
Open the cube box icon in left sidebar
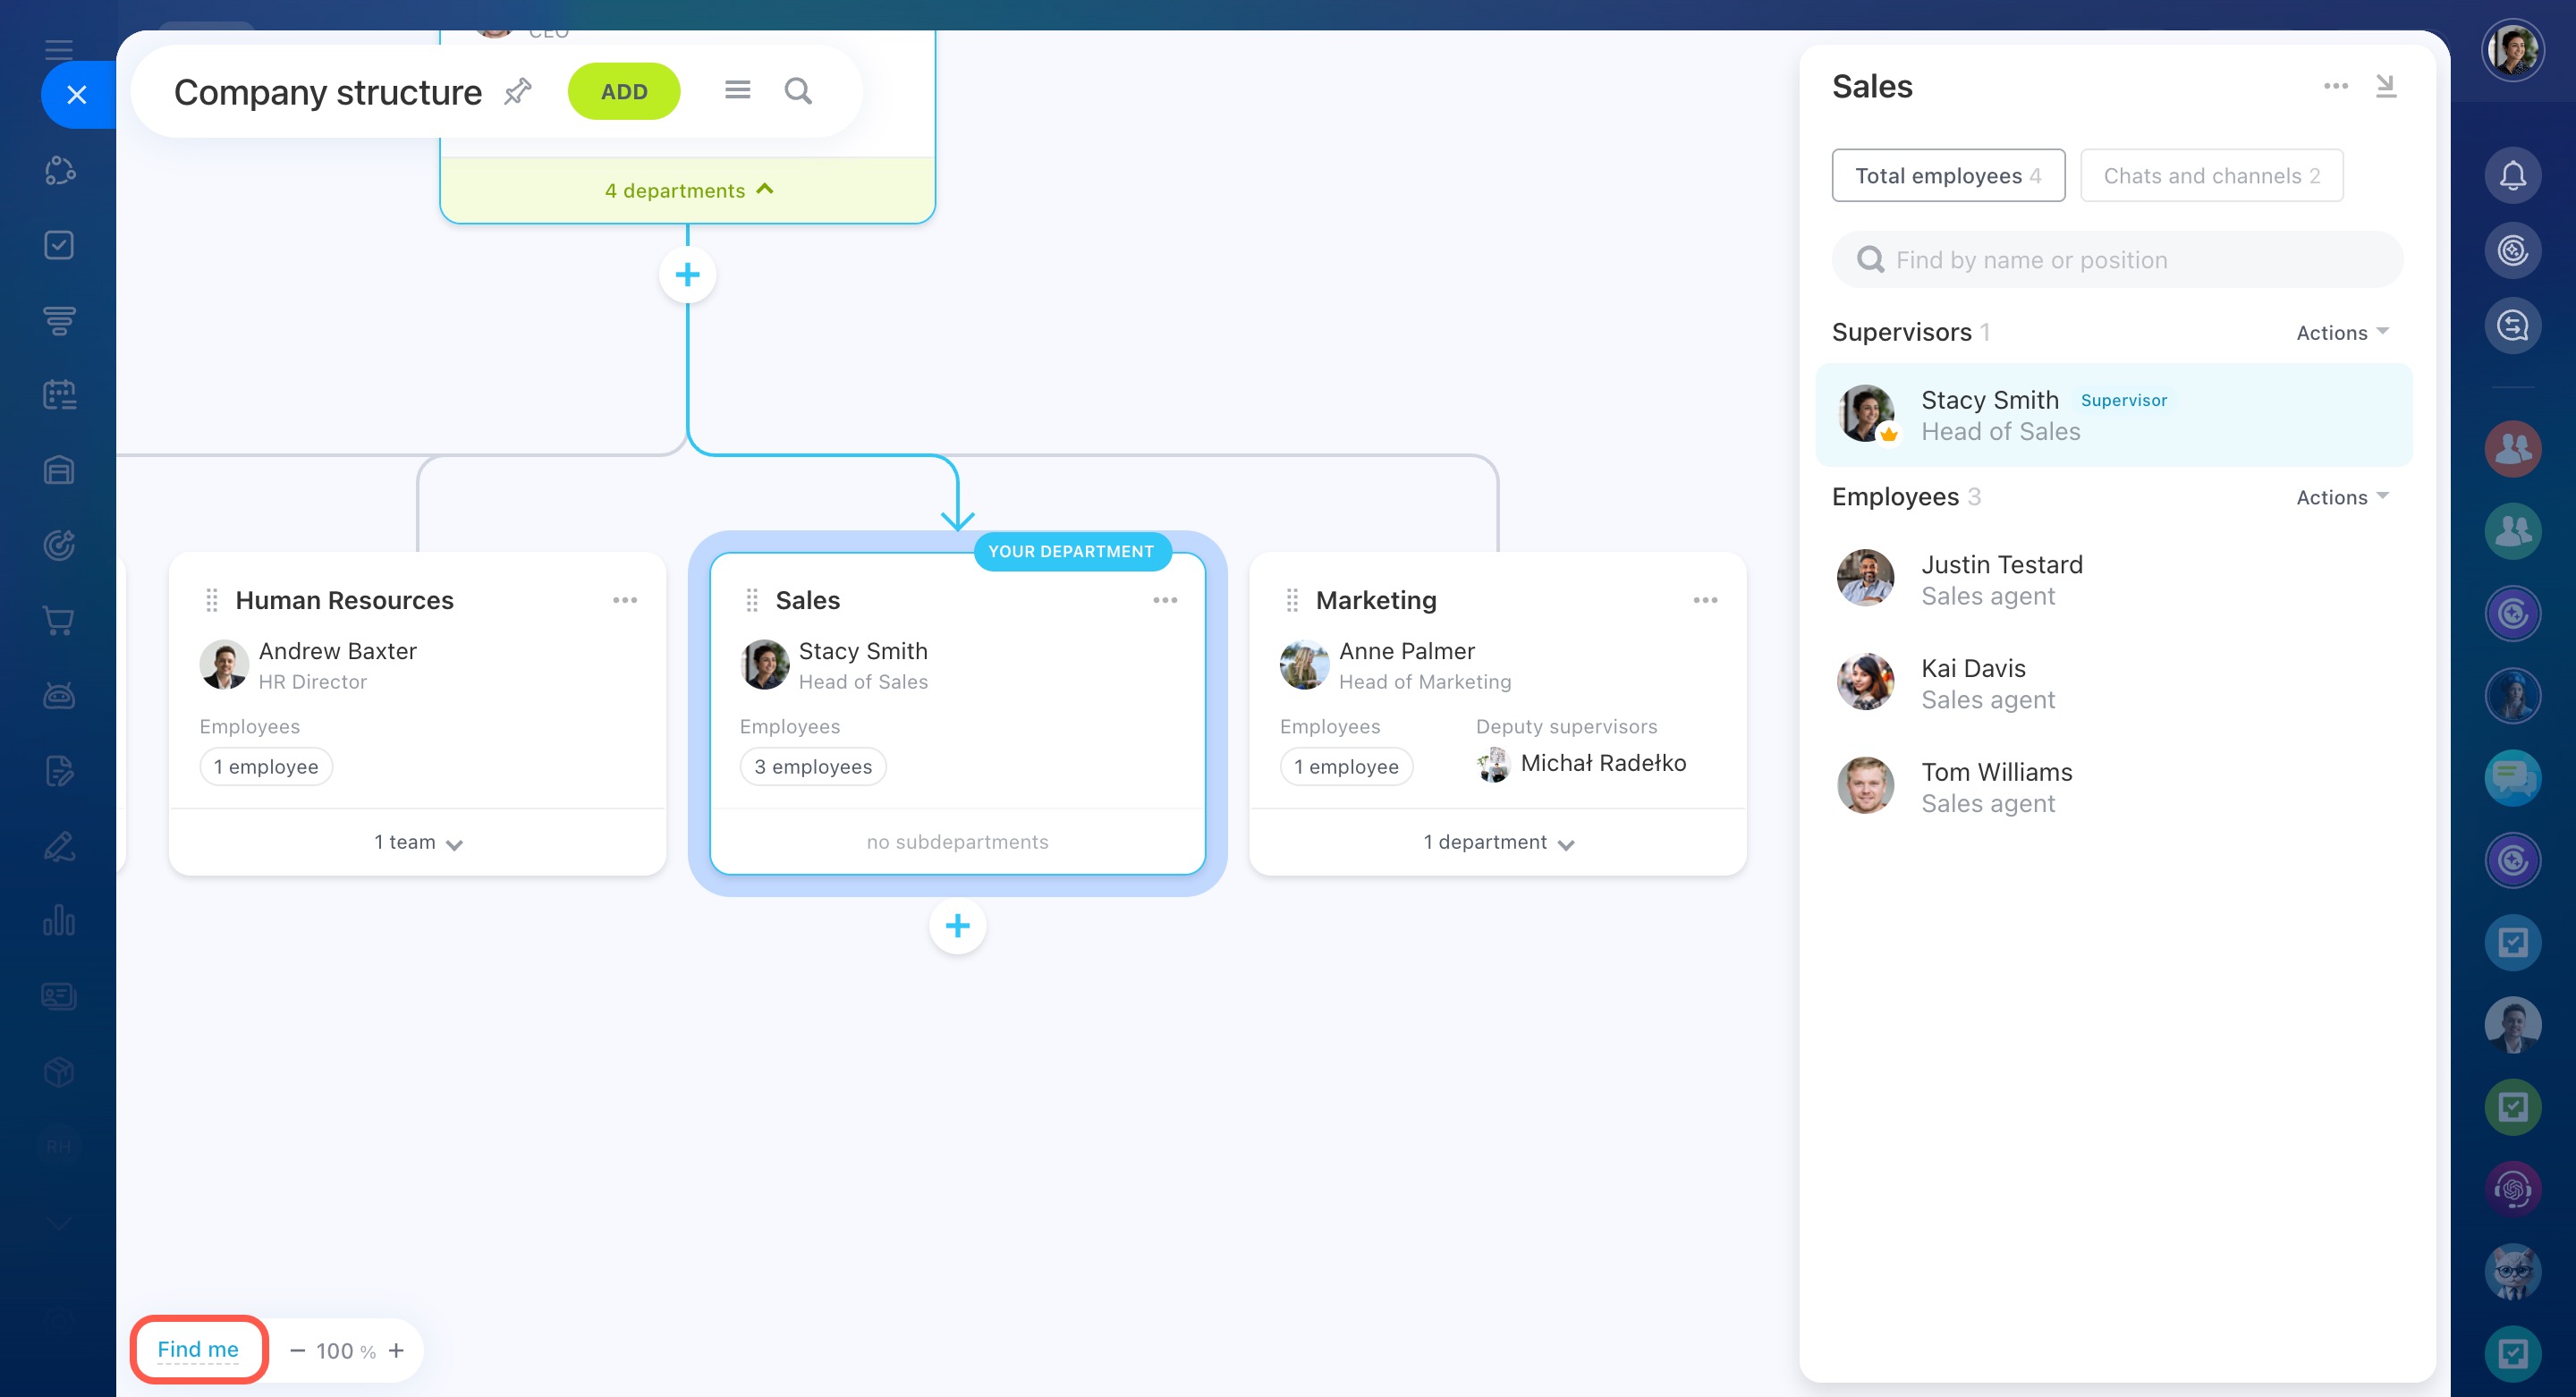coord(59,1072)
